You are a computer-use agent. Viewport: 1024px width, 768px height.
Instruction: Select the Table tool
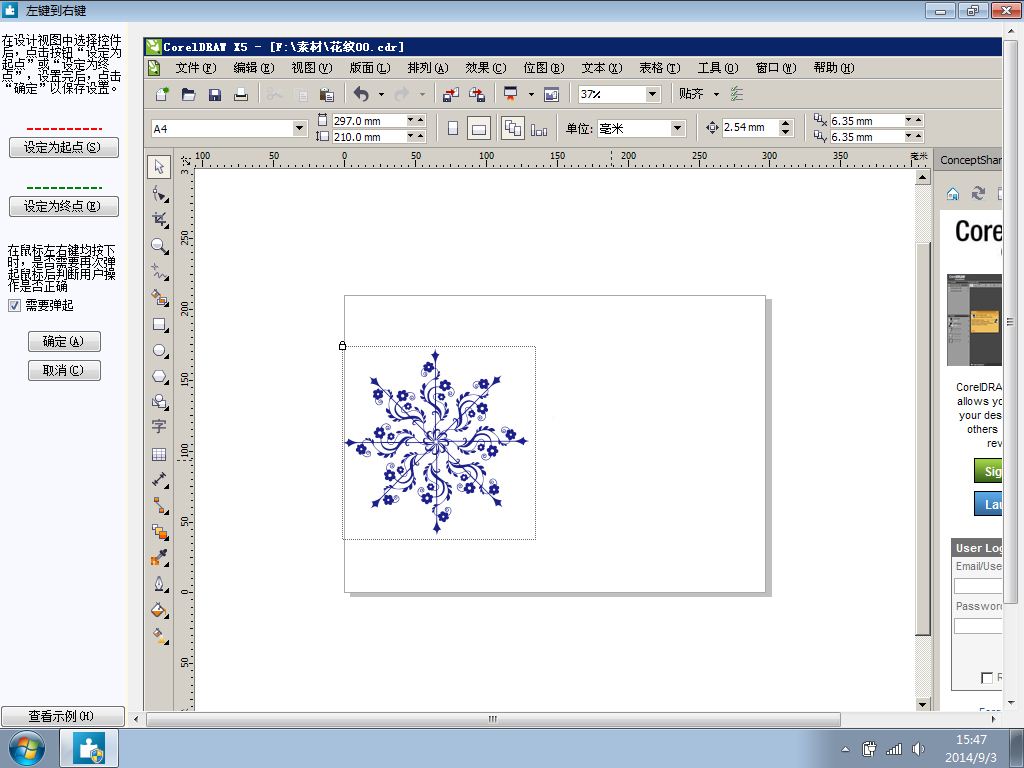click(159, 455)
